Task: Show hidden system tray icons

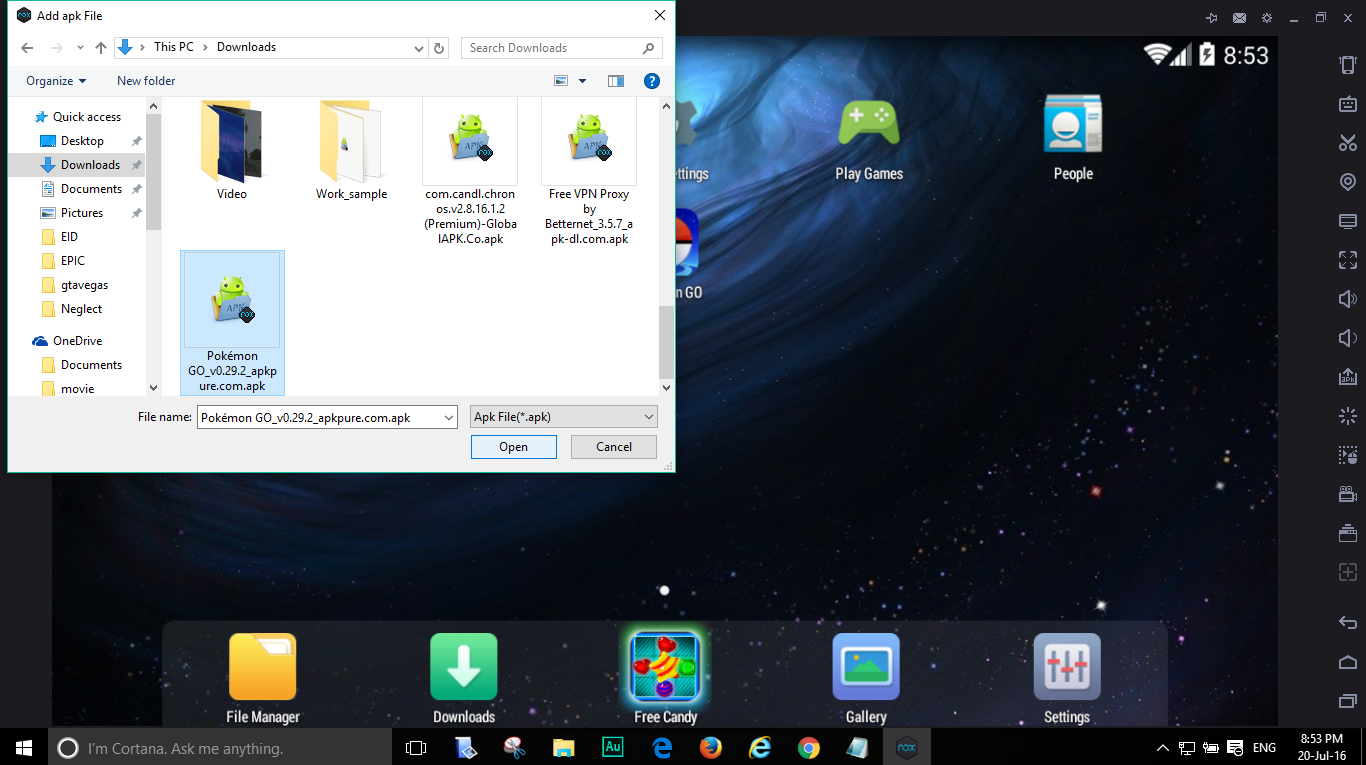Action: (1163, 747)
